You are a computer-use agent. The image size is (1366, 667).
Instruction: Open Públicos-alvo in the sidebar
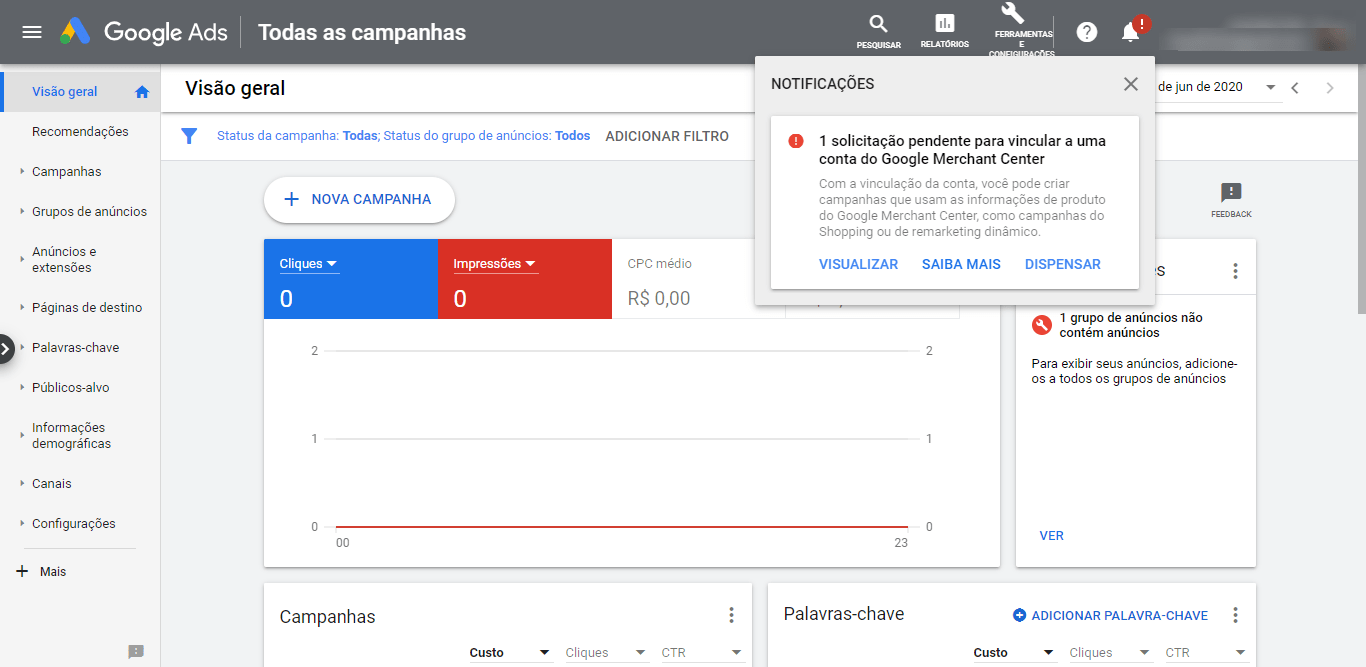tap(71, 388)
